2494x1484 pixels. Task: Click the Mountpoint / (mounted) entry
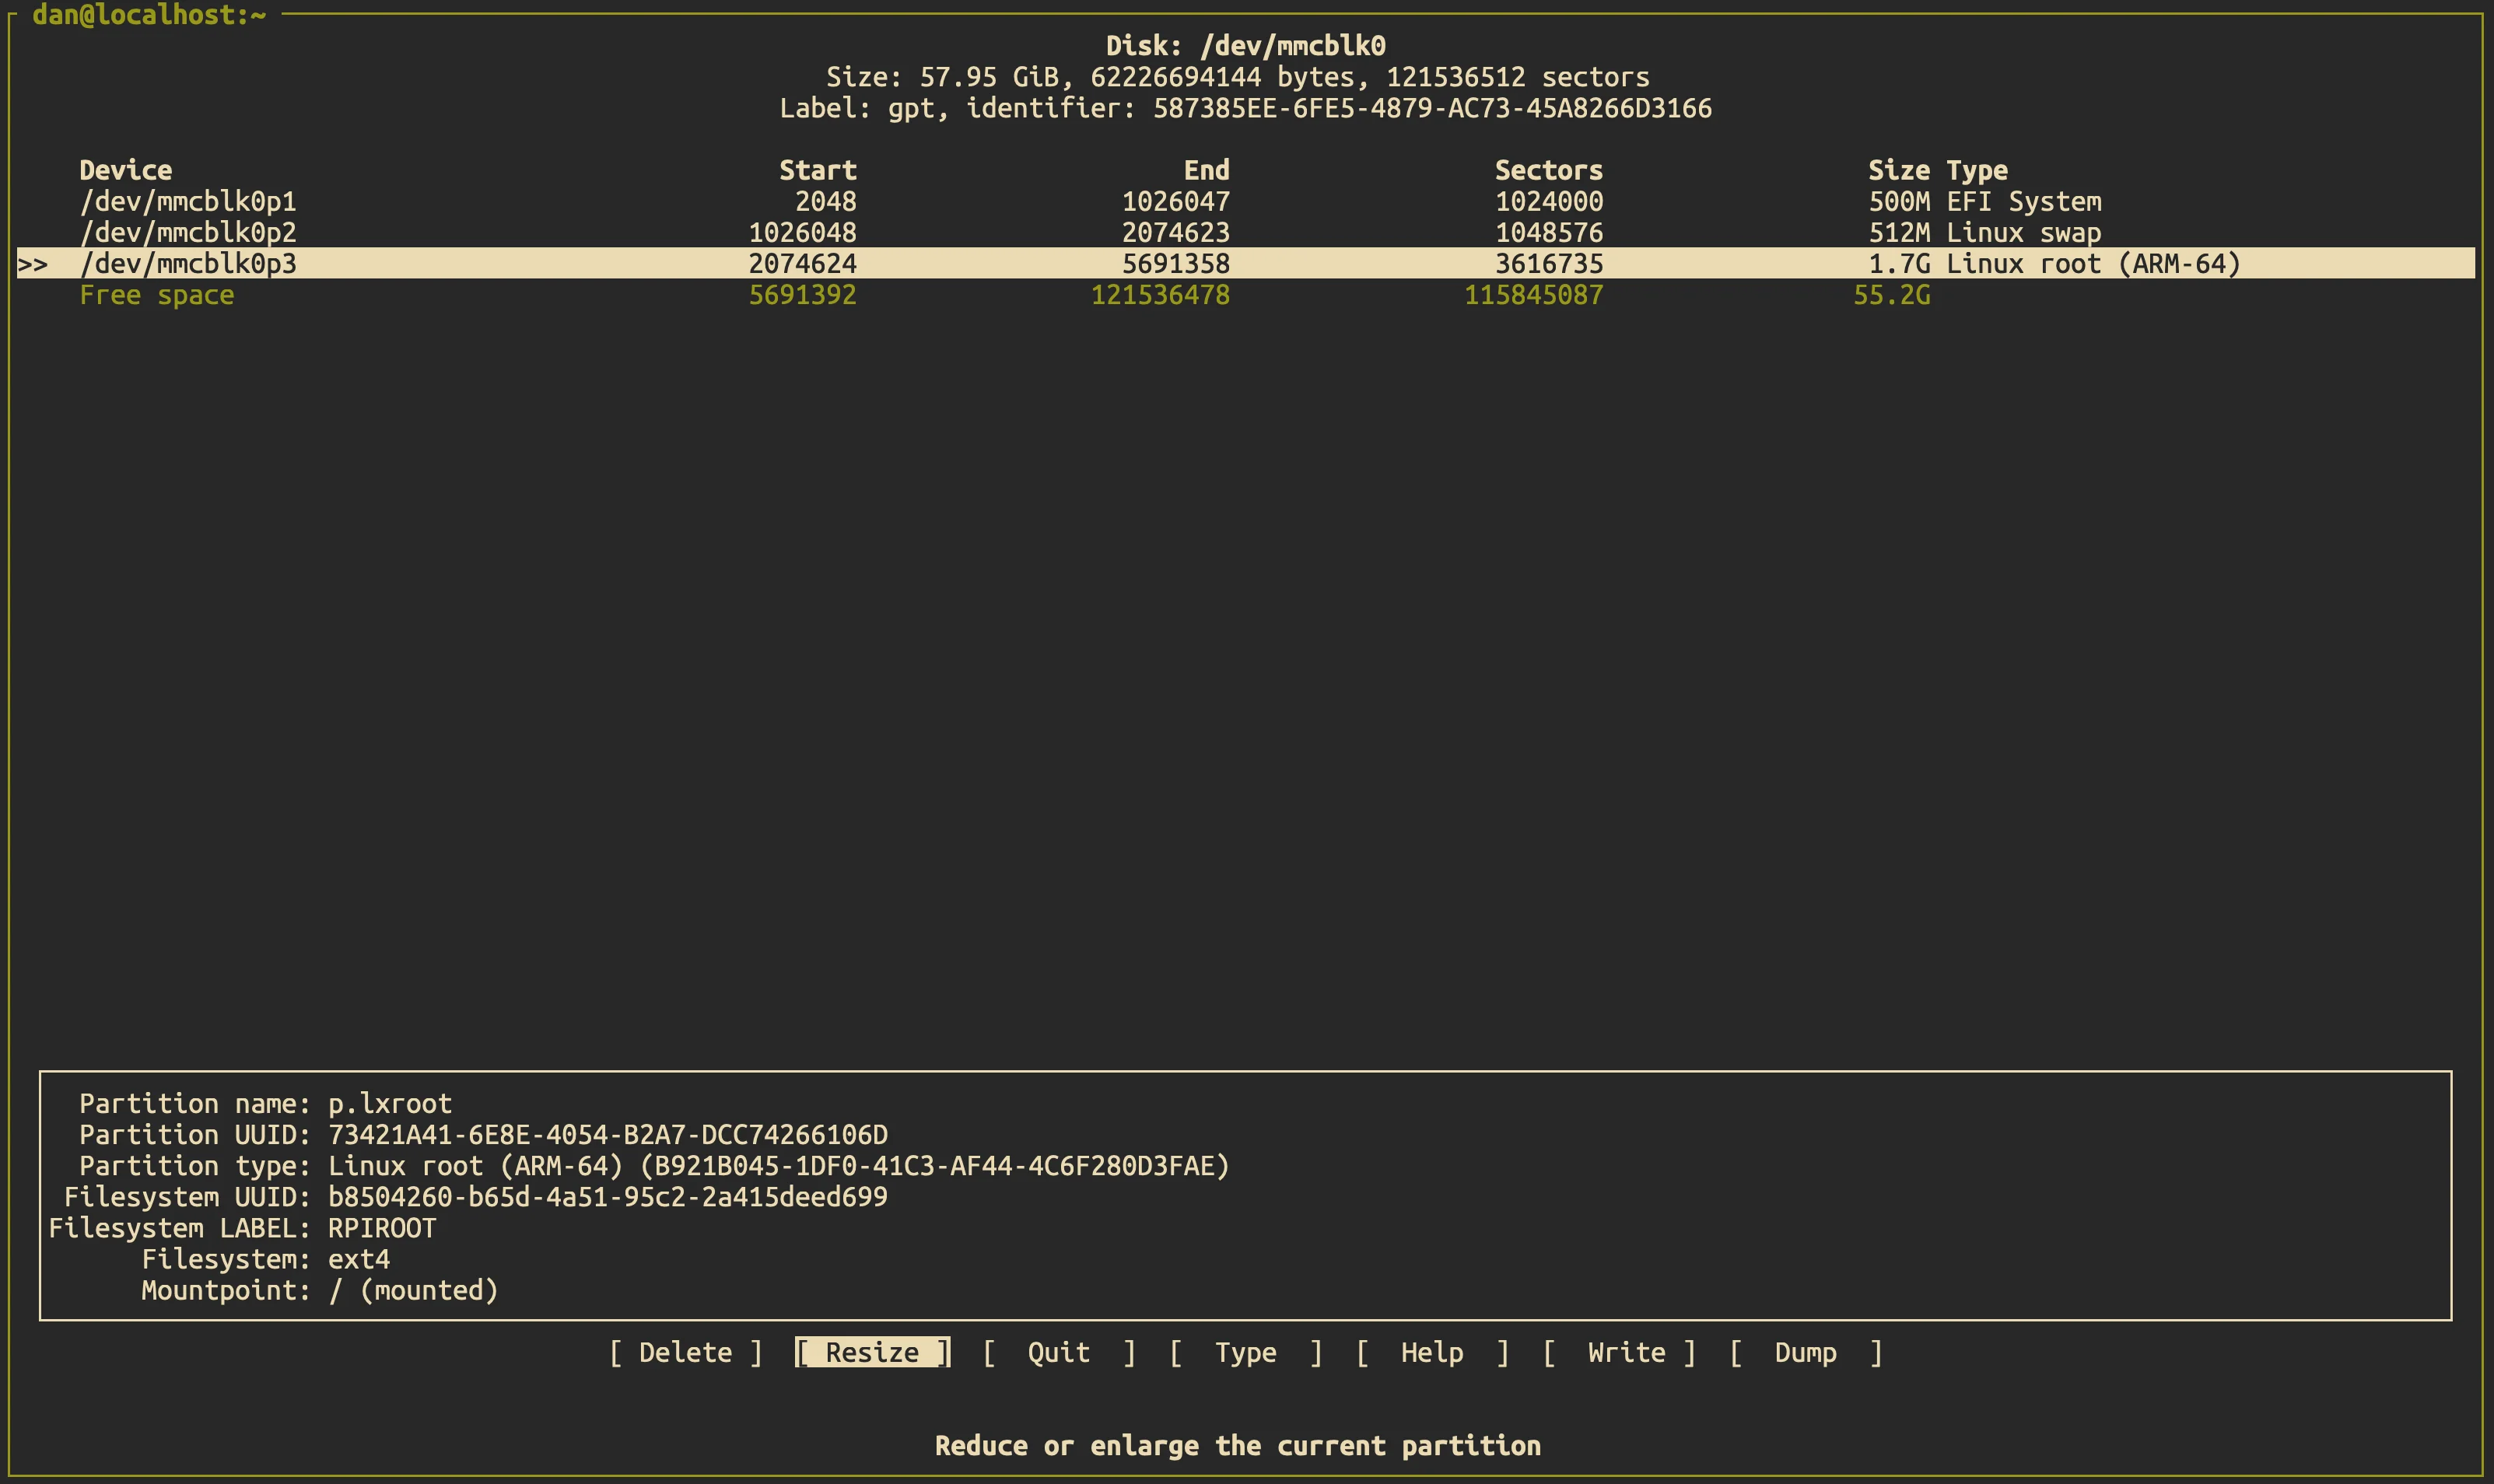pyautogui.click(x=320, y=1290)
